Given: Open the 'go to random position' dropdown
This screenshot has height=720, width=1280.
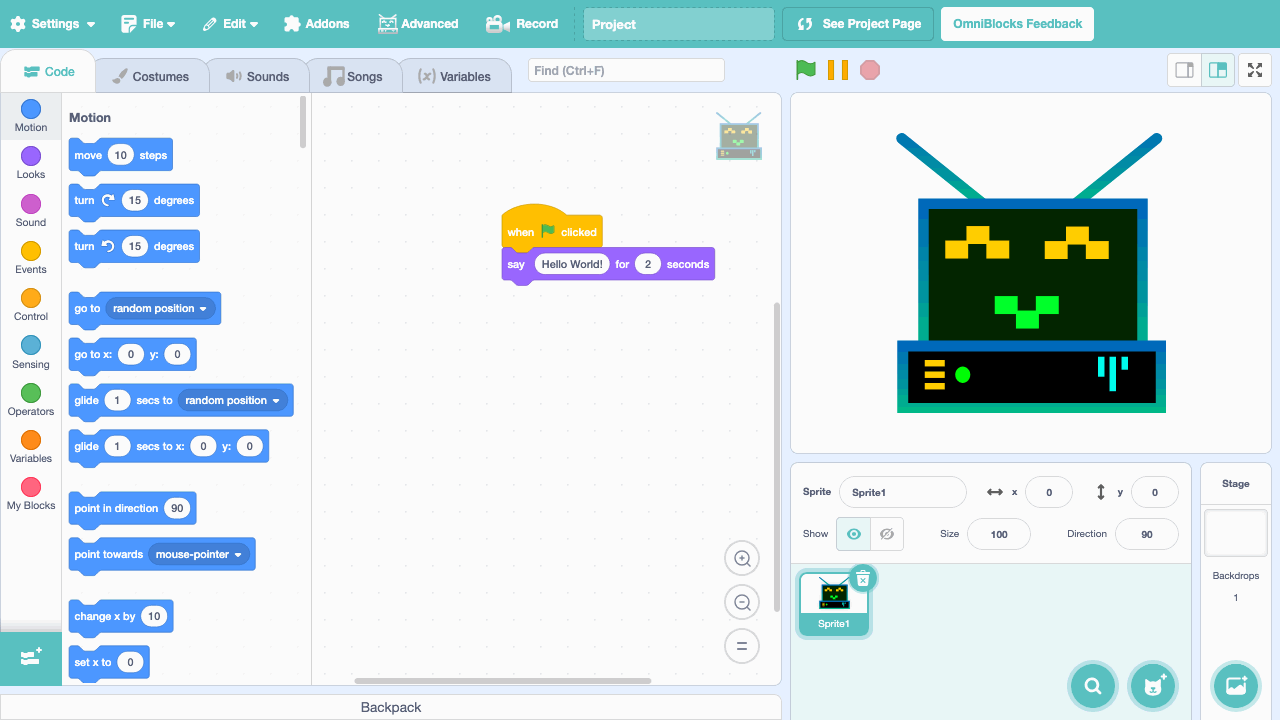Looking at the screenshot, I should pos(162,309).
